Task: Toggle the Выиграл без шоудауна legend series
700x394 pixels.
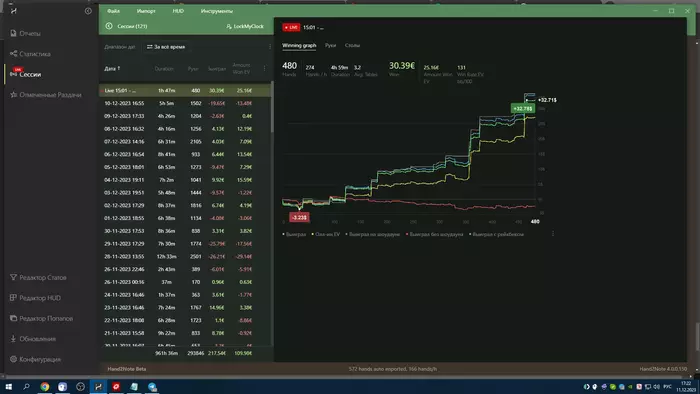Action: (434, 234)
